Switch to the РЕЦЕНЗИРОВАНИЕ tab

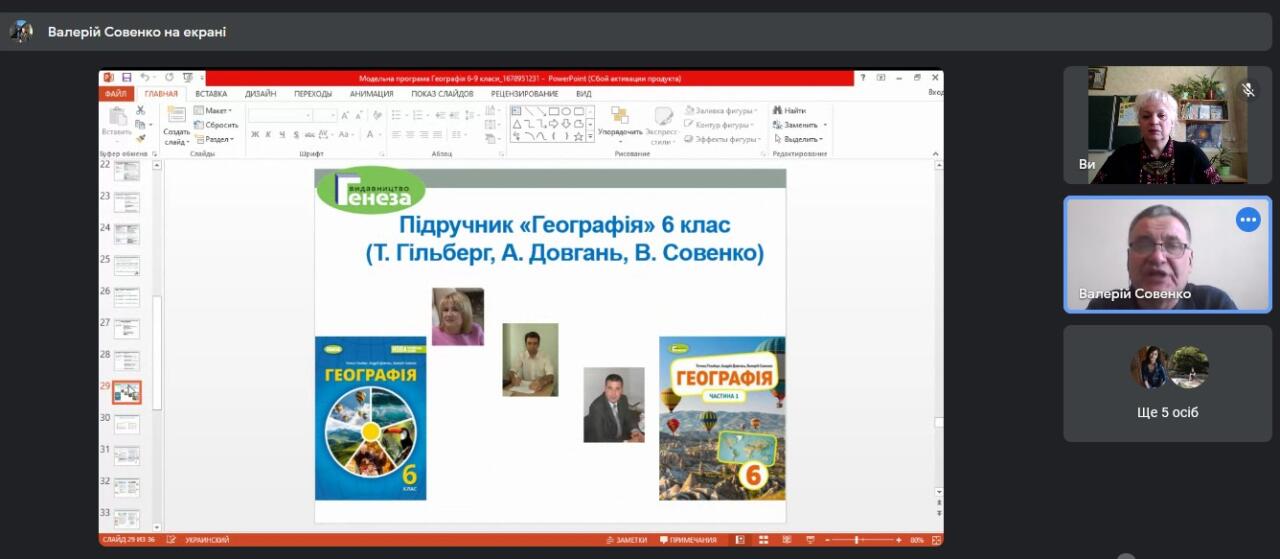tap(524, 94)
